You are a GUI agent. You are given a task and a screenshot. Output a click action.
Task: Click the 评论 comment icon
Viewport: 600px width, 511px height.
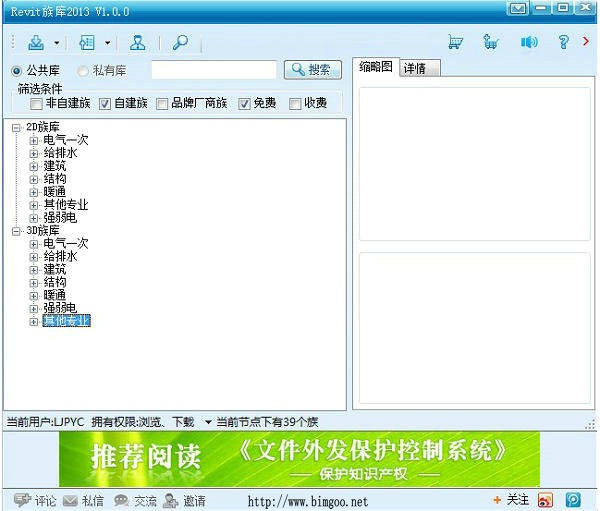[x=22, y=500]
